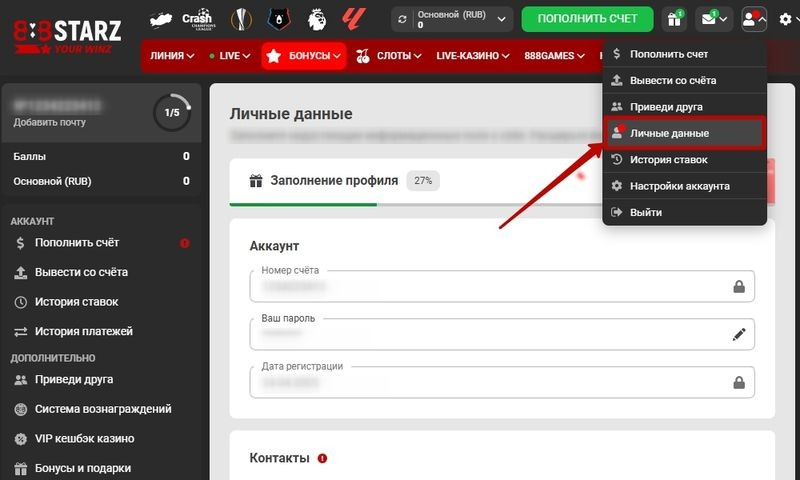Screen dimensions: 800x480
Task: Open the gift bonuses icon in header
Action: coord(675,19)
